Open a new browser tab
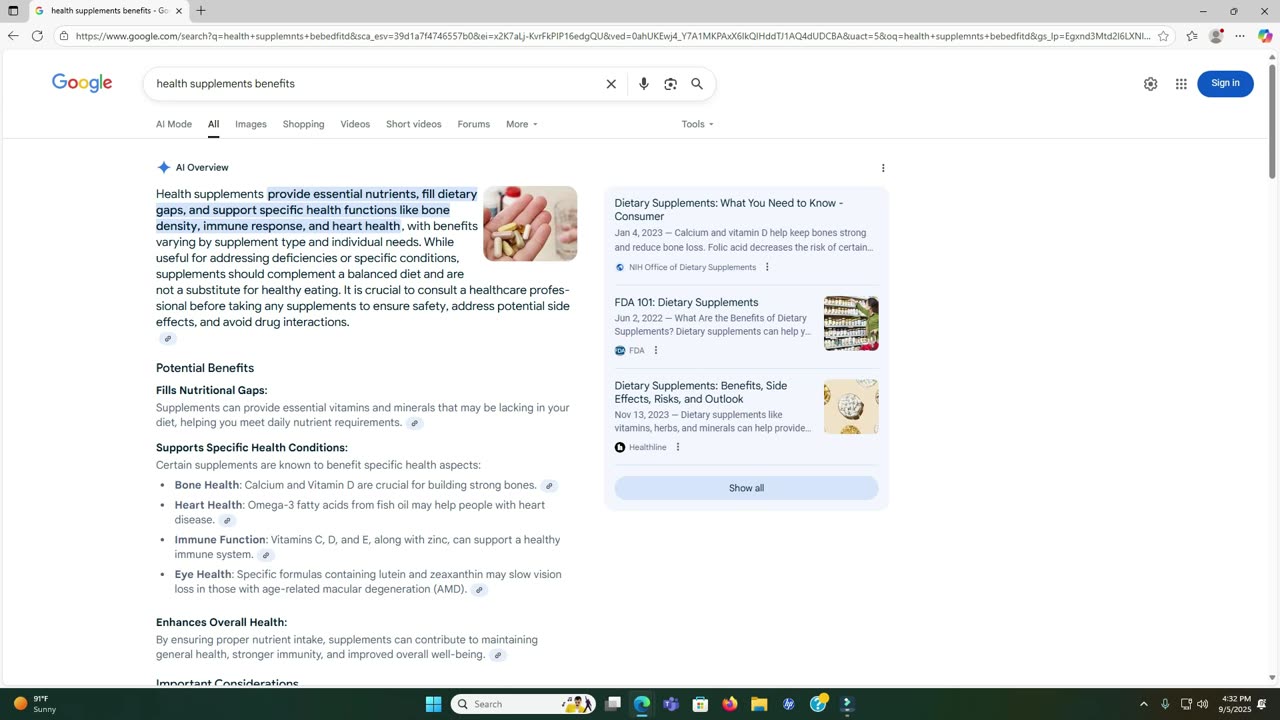 click(201, 11)
